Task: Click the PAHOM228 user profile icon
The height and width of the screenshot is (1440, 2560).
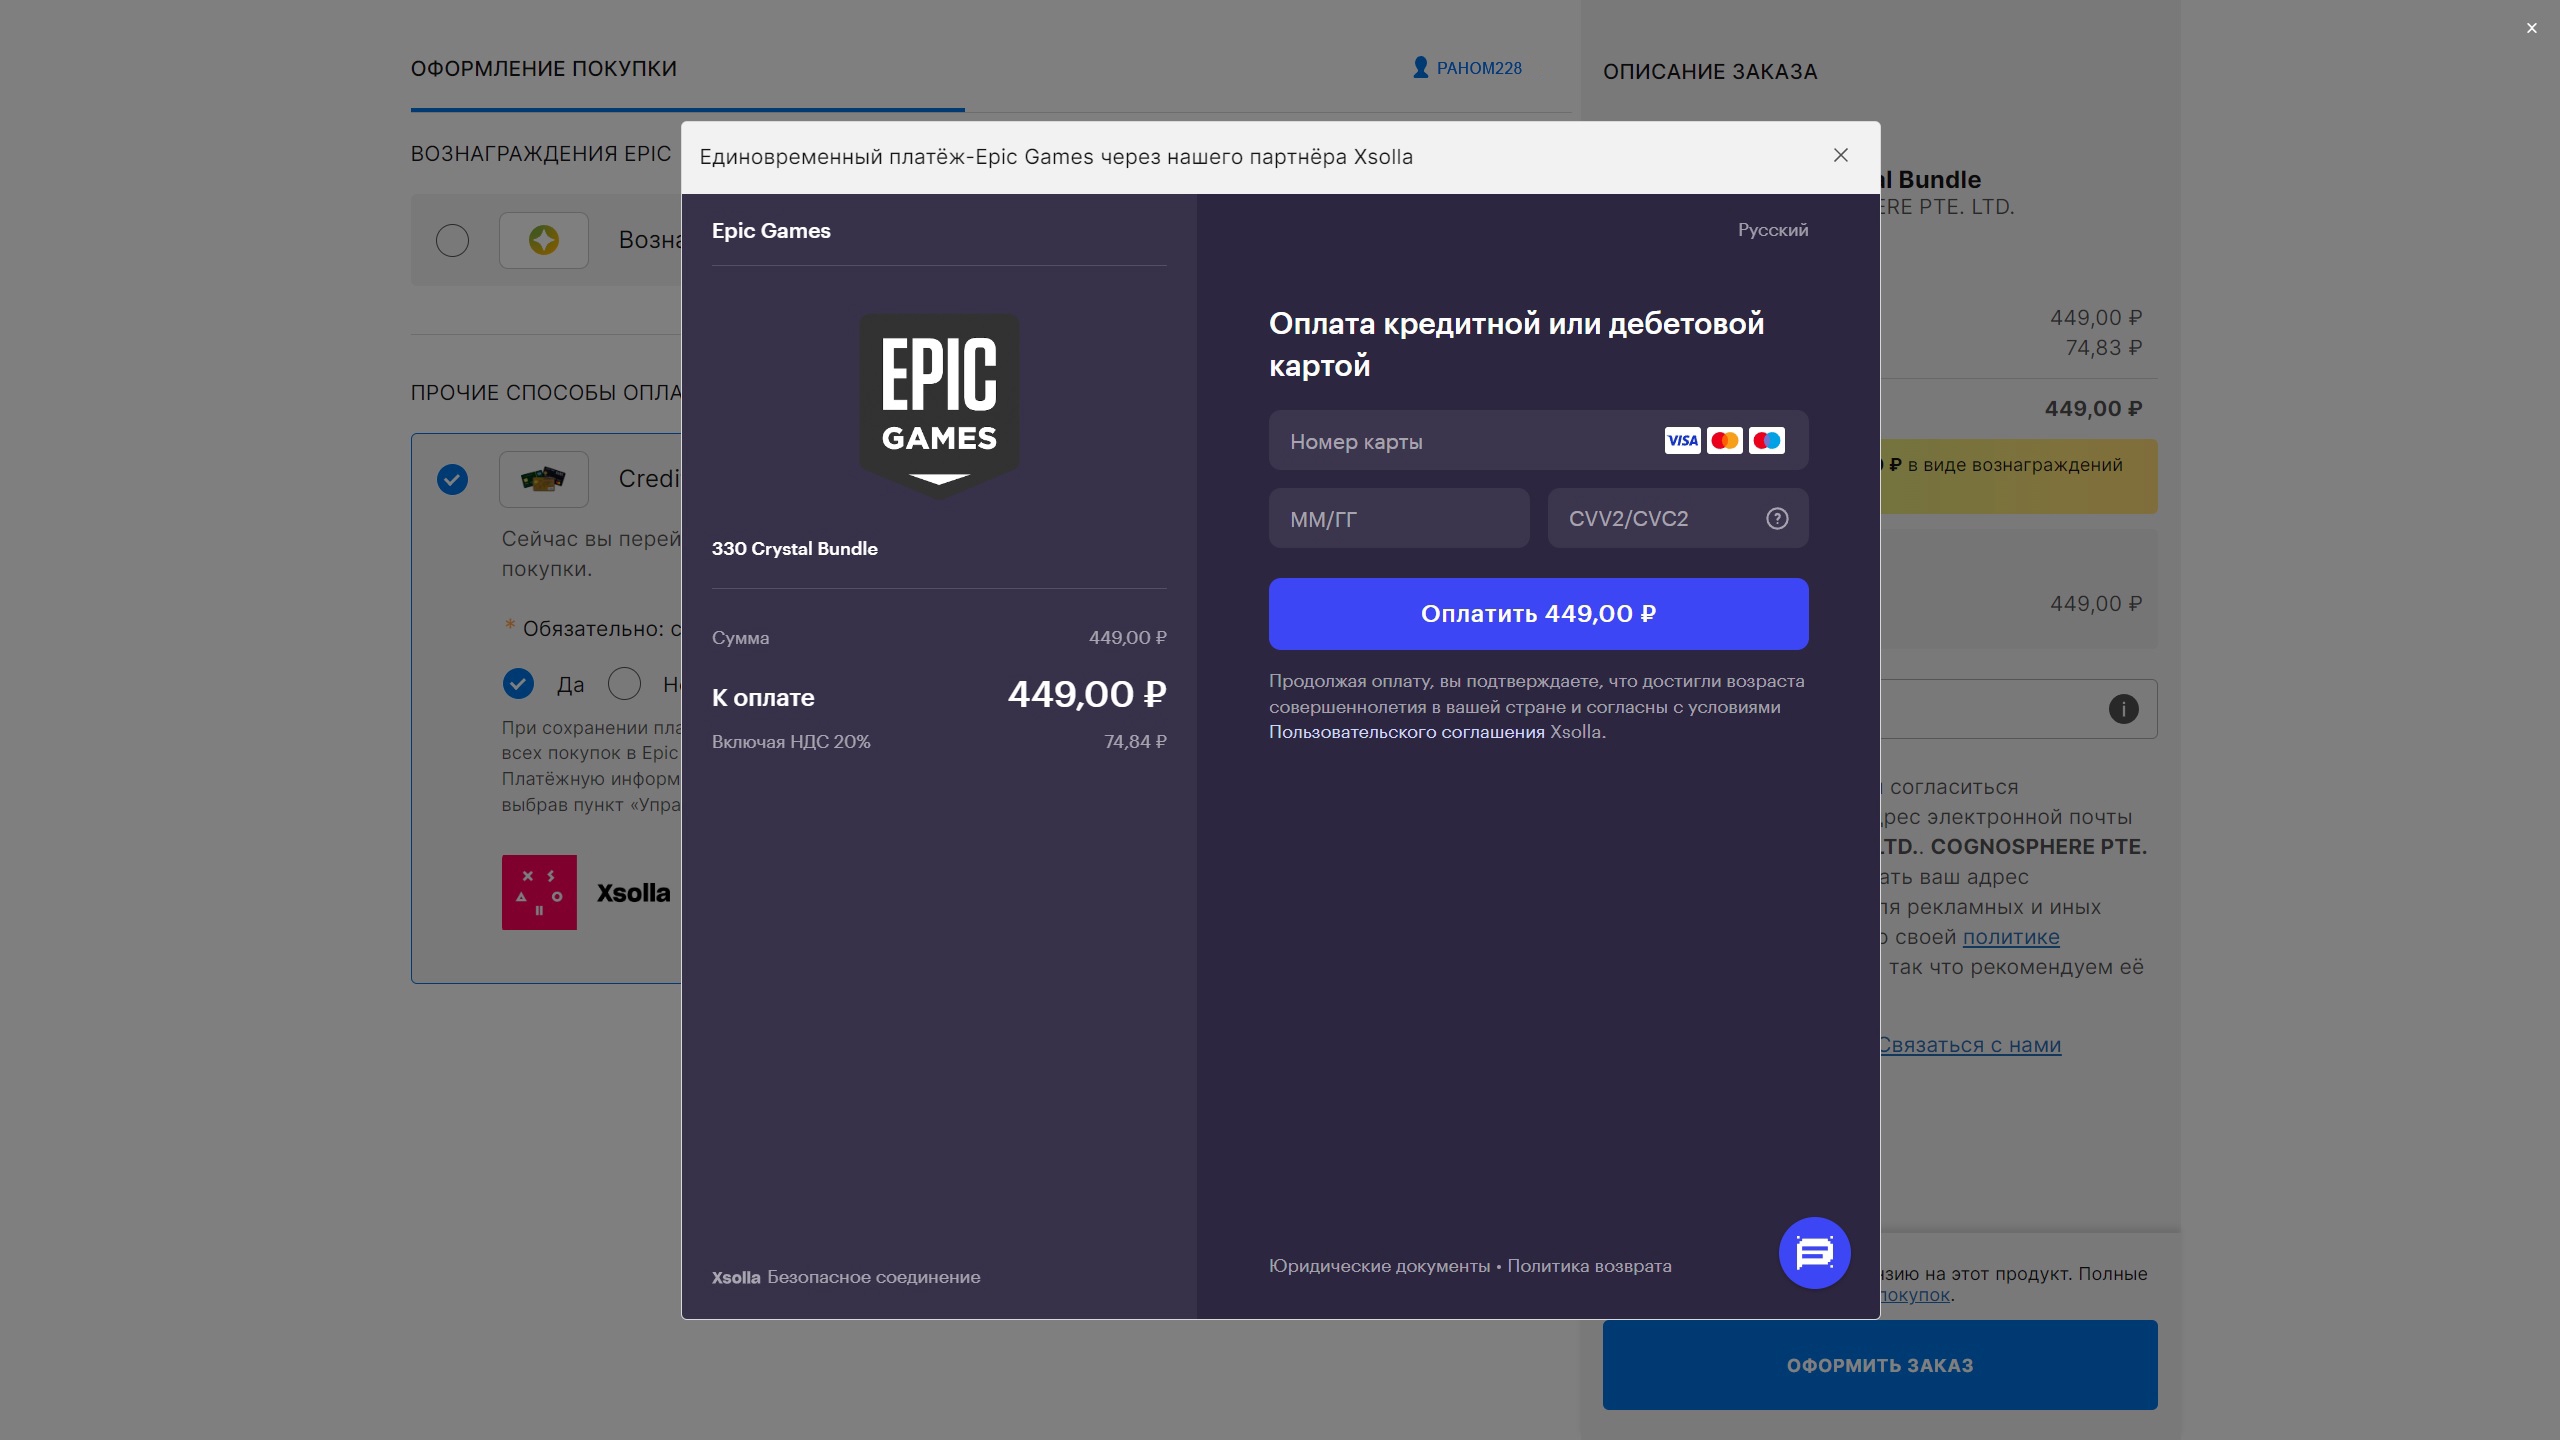Action: click(x=1420, y=67)
